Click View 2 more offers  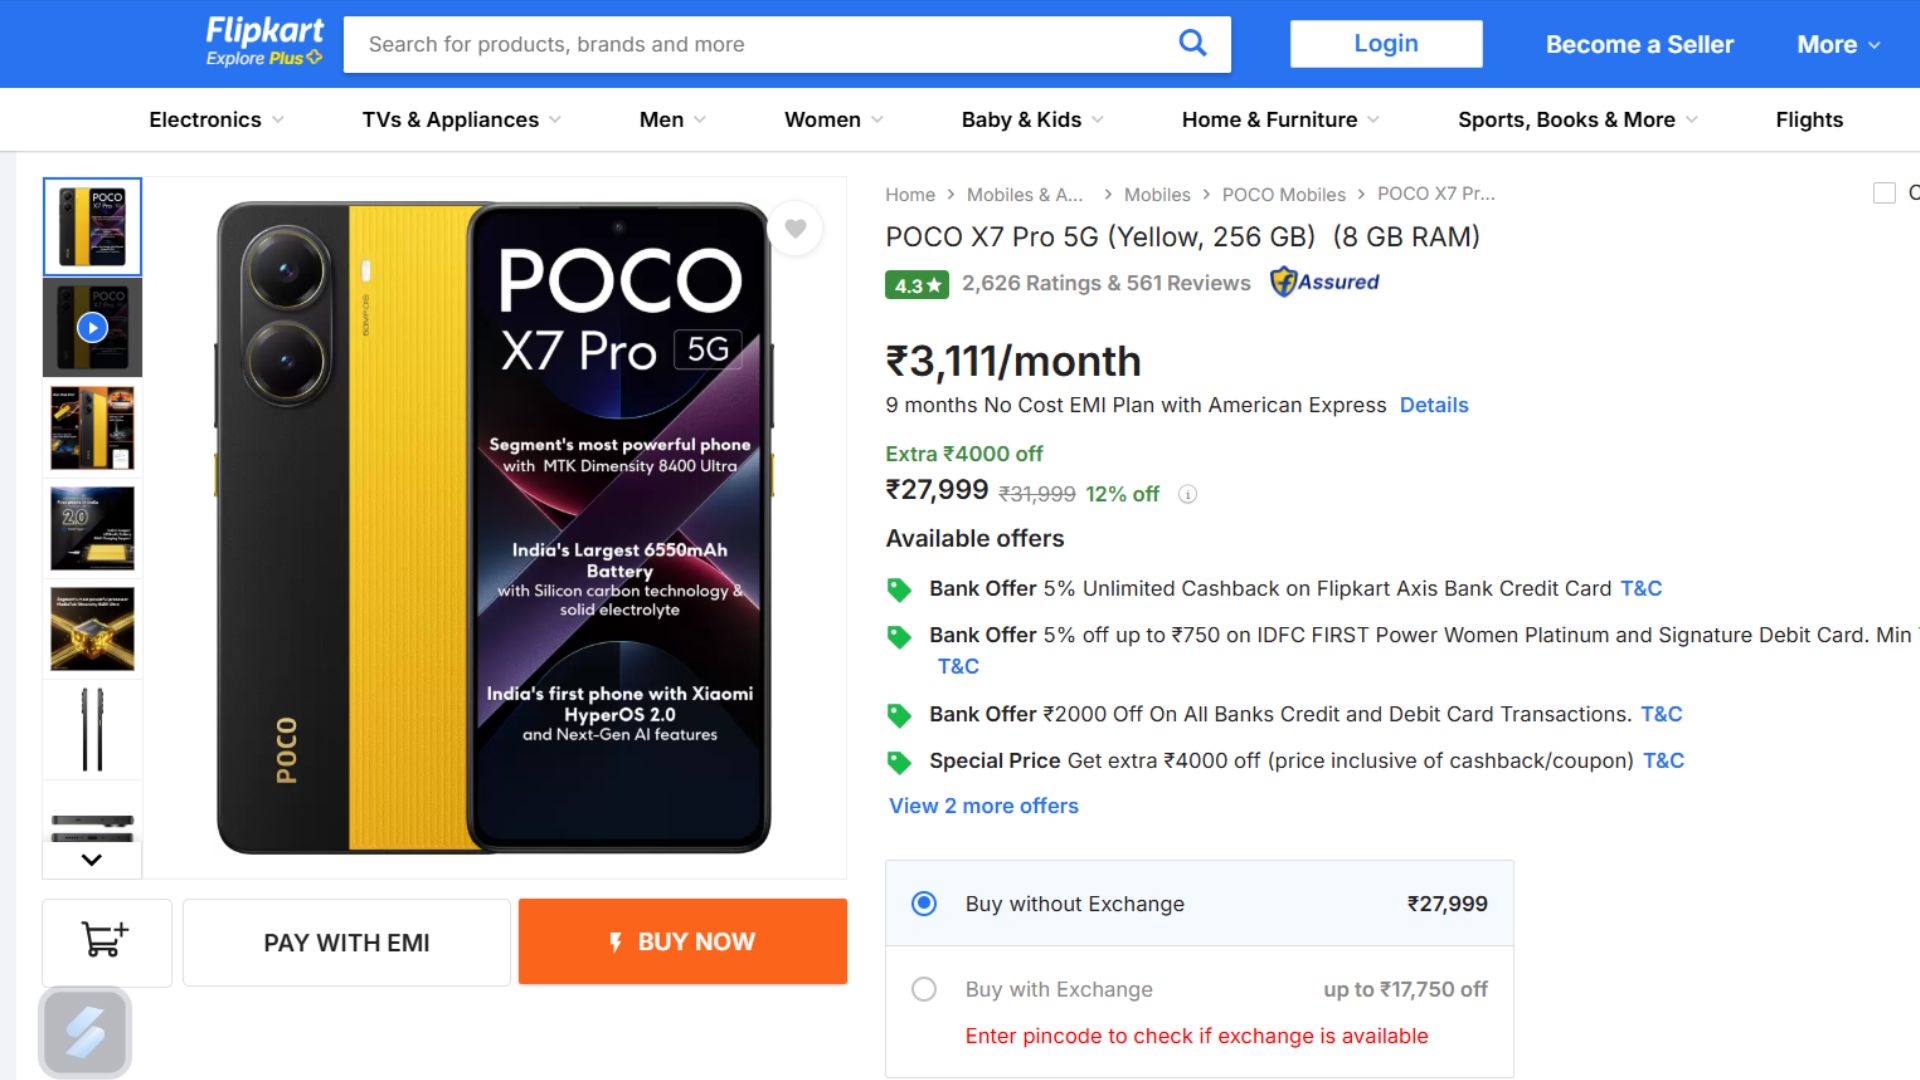tap(982, 805)
